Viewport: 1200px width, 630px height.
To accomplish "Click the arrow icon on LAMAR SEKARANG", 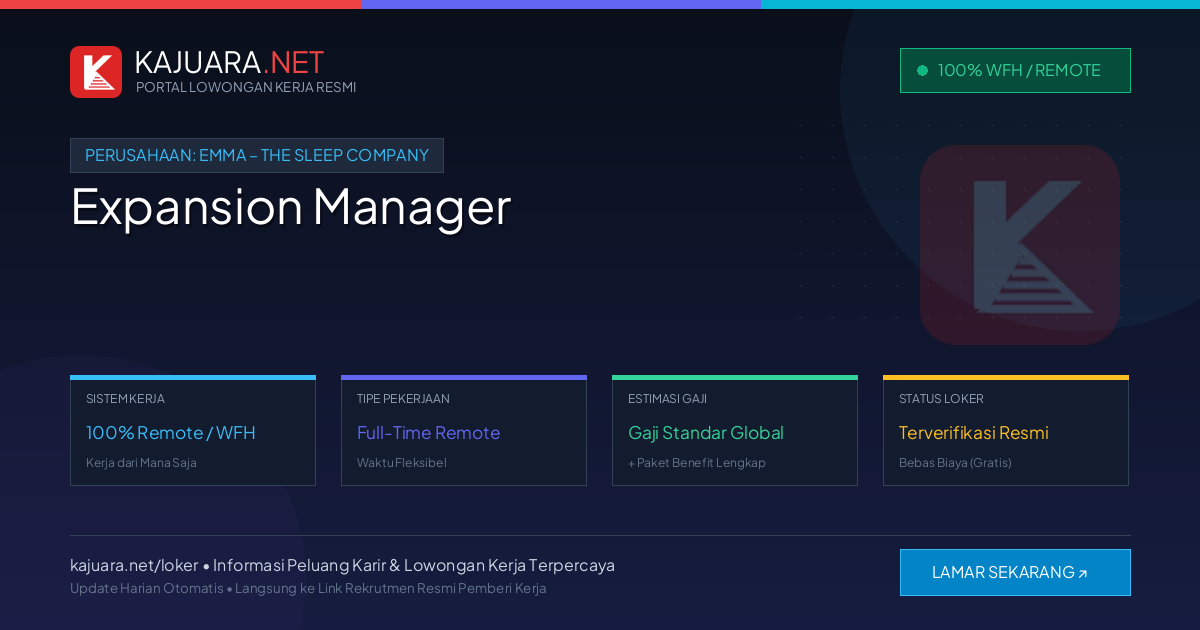I will (1082, 574).
